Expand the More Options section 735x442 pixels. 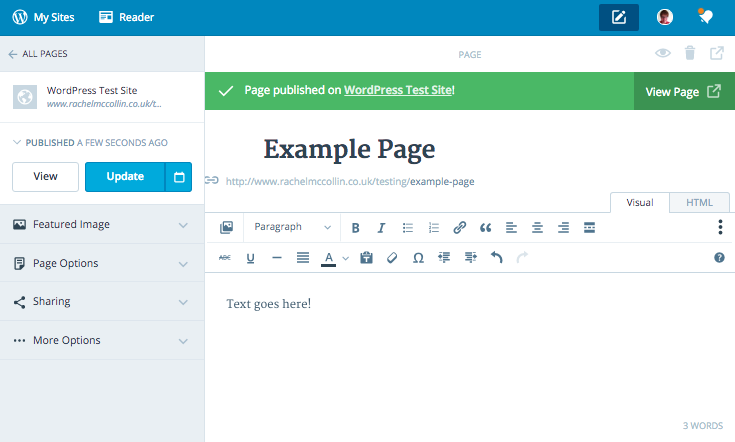102,340
